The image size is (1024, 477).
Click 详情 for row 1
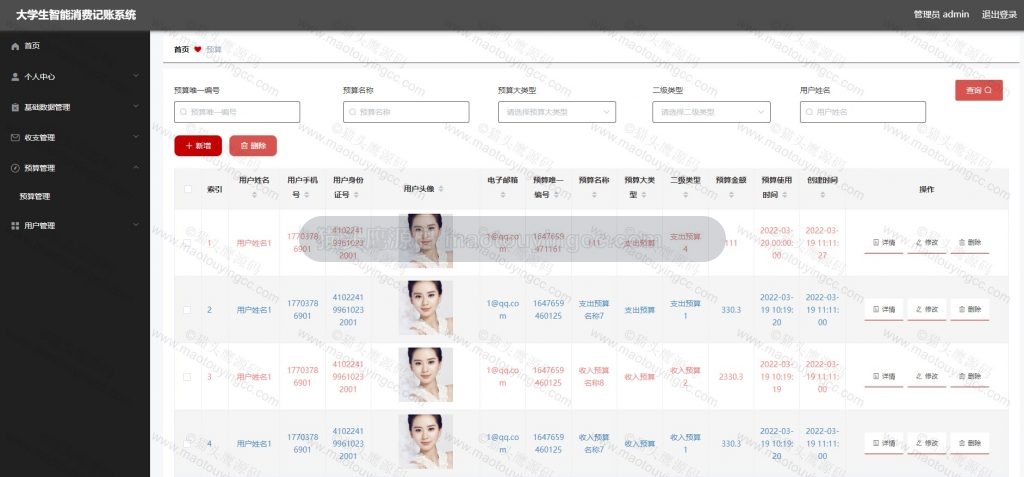point(884,242)
